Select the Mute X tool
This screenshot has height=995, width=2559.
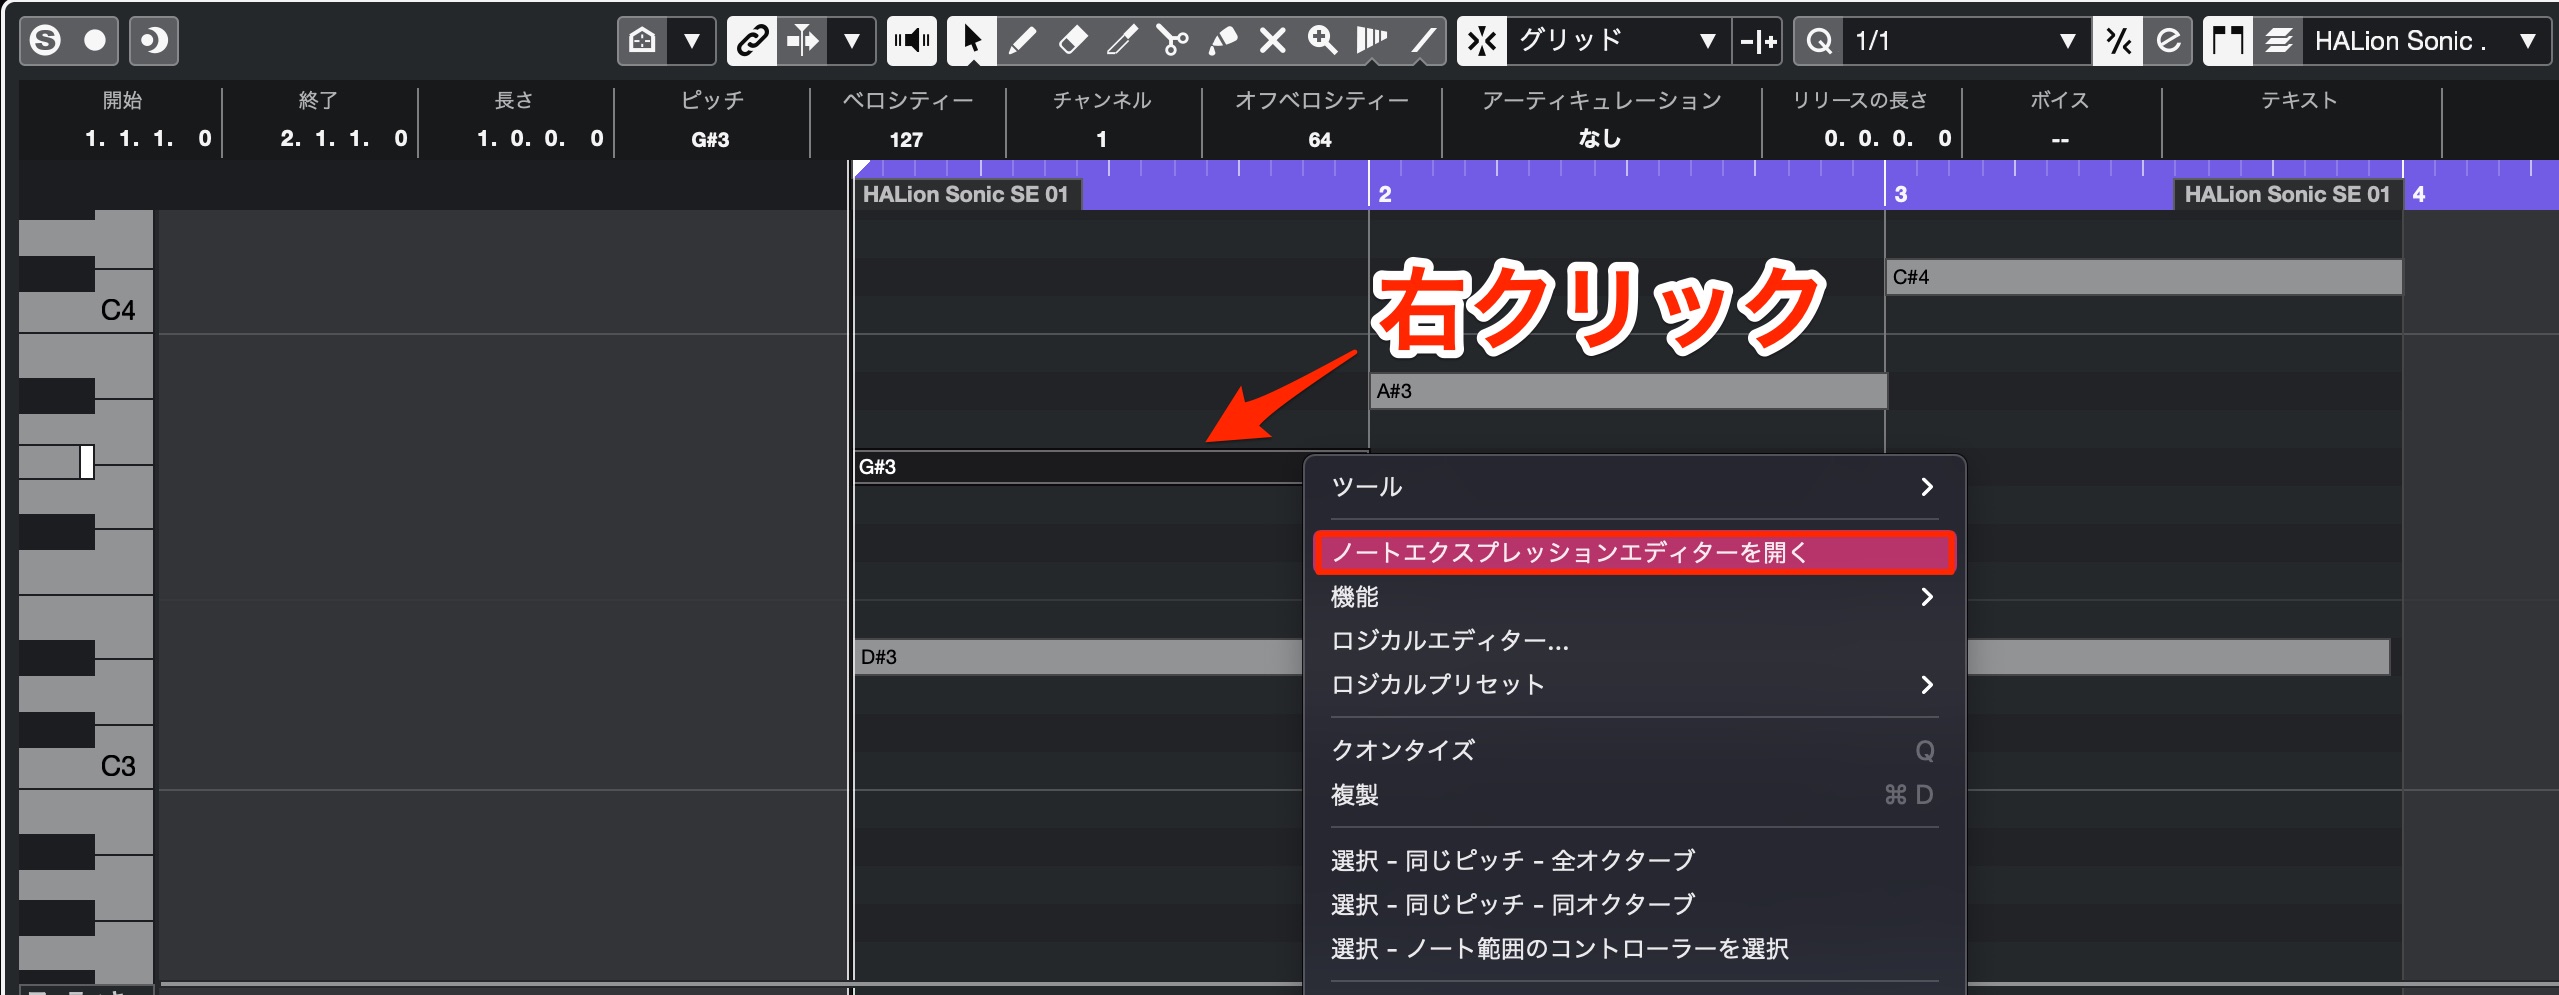[1272, 41]
